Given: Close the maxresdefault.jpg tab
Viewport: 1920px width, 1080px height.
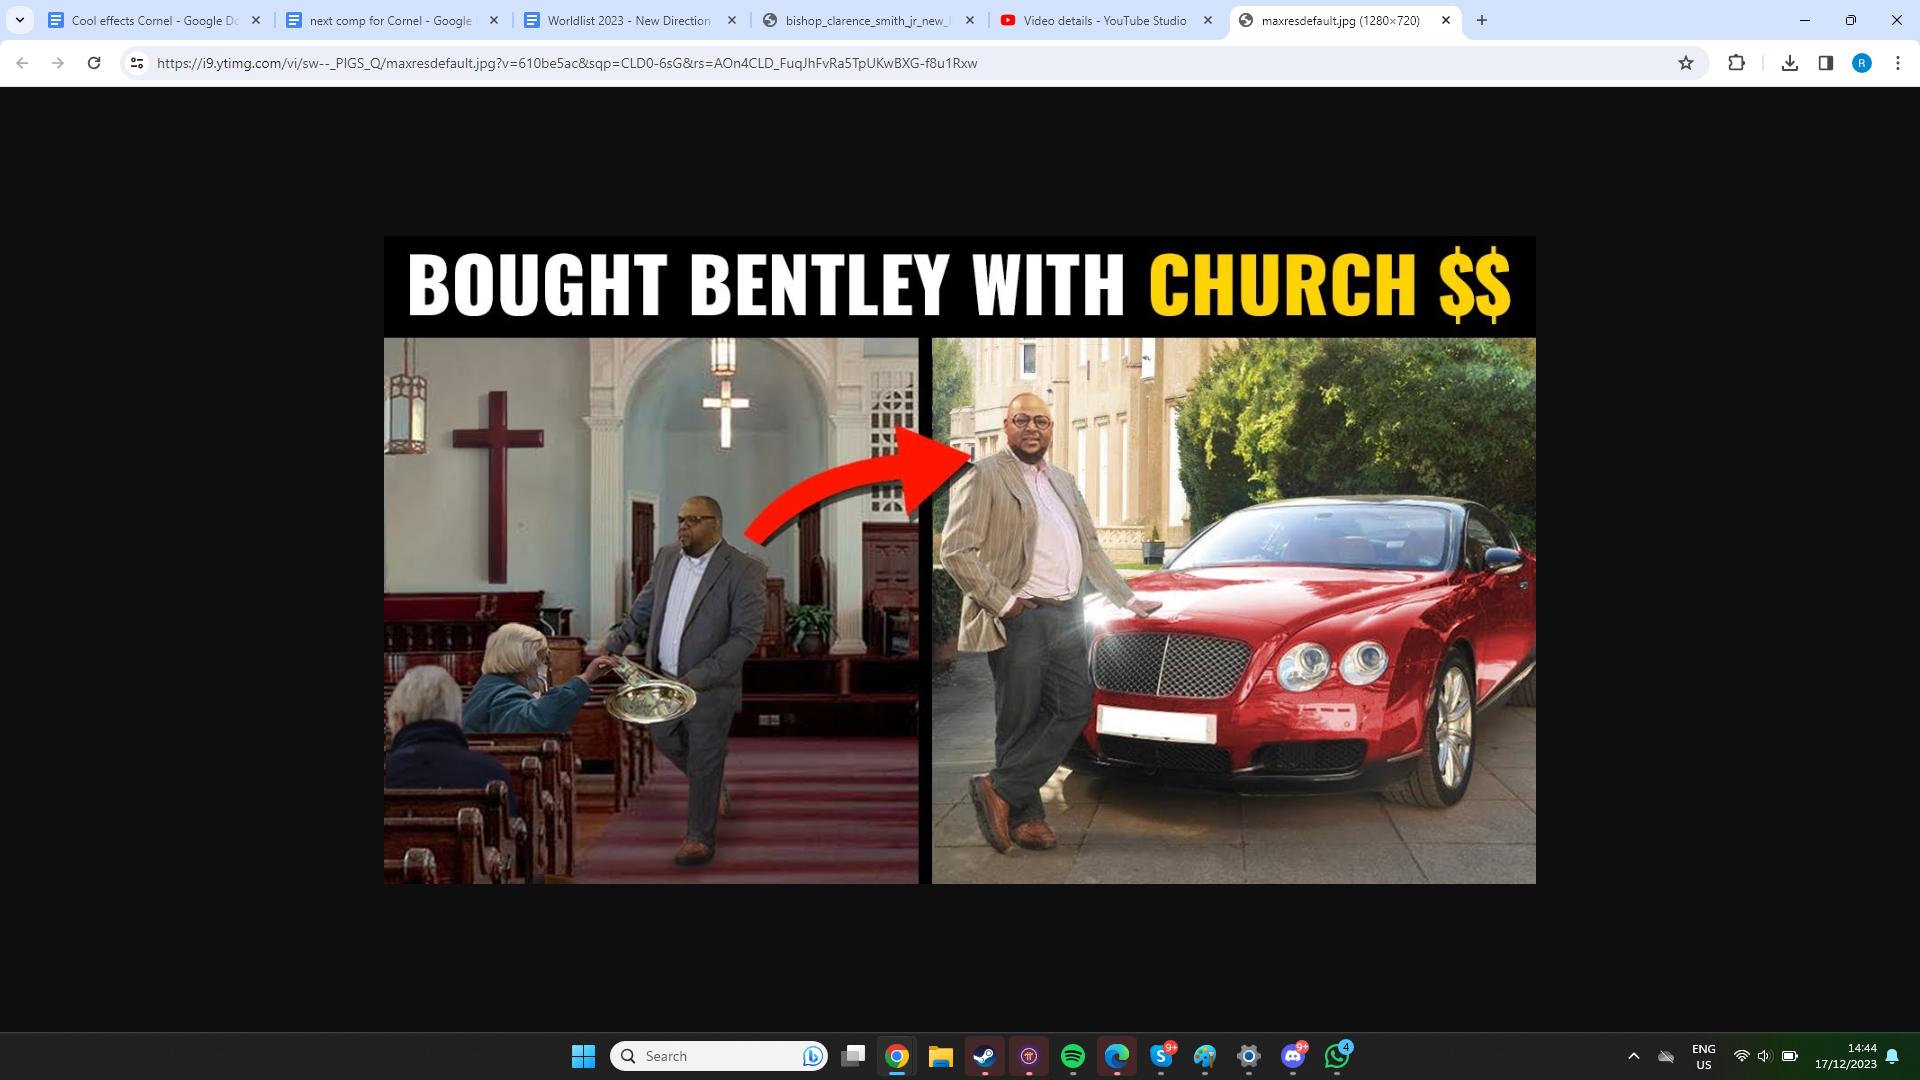Looking at the screenshot, I should pos(1446,20).
